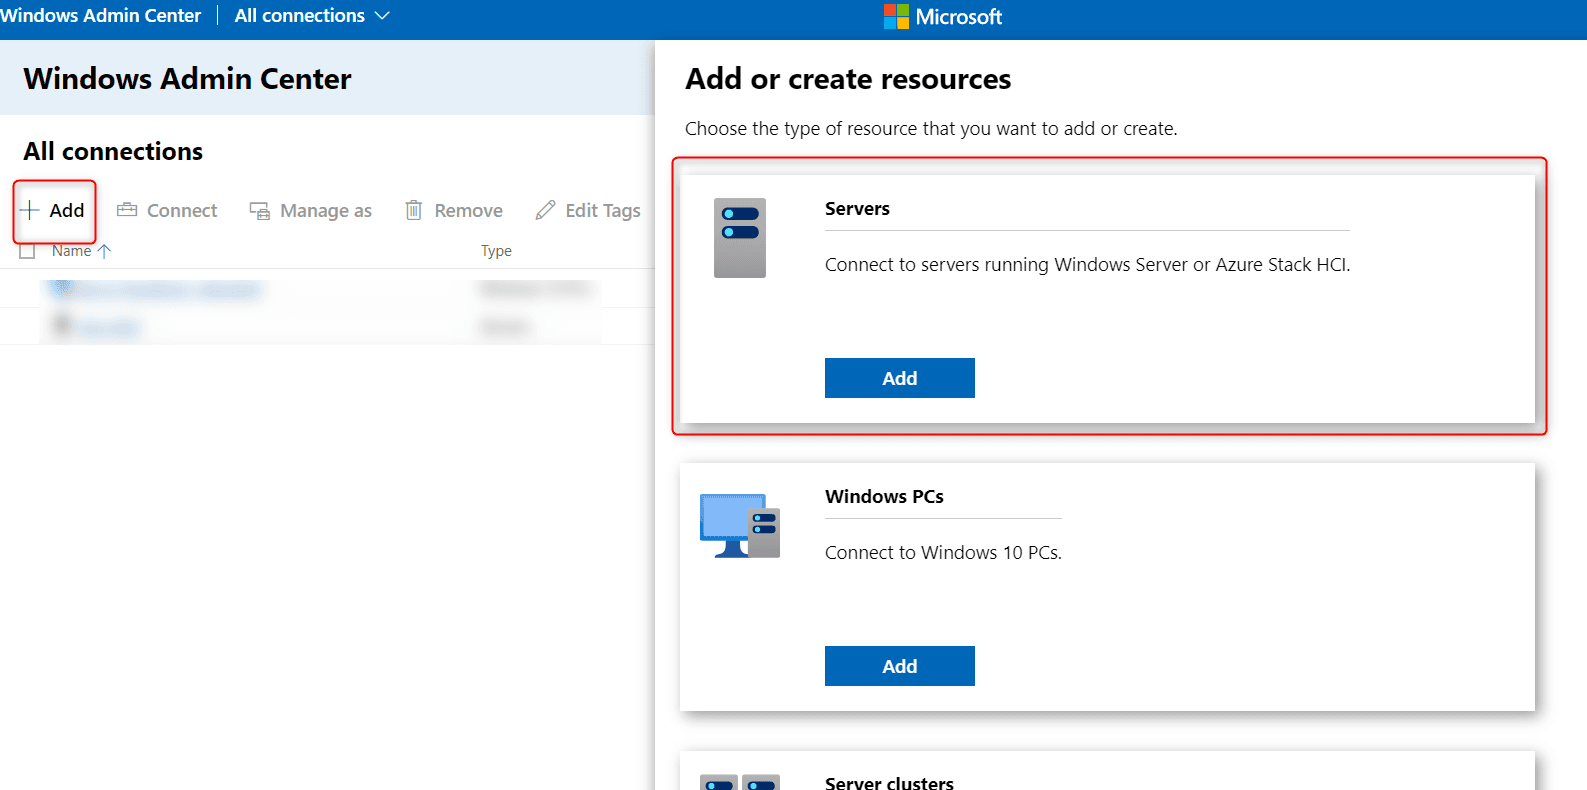
Task: Click the second blurred connection row
Action: point(327,326)
